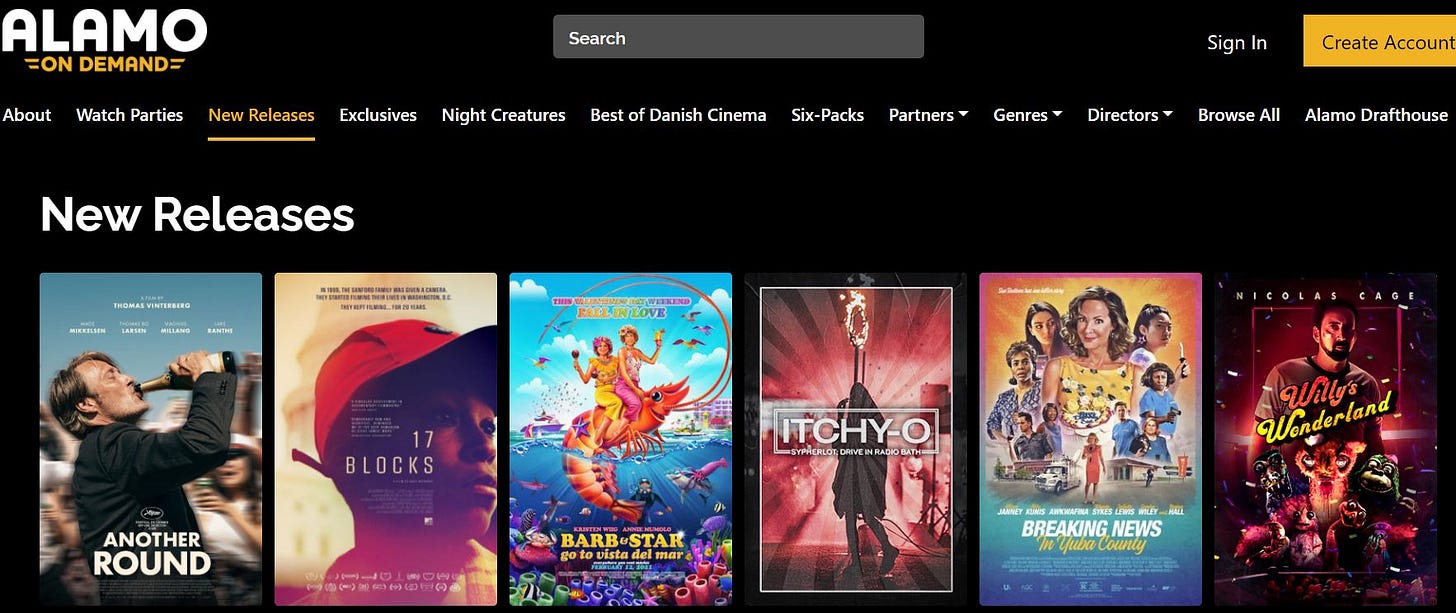Select Breaking News in Yuba County poster
The height and width of the screenshot is (613, 1456).
click(x=1091, y=439)
